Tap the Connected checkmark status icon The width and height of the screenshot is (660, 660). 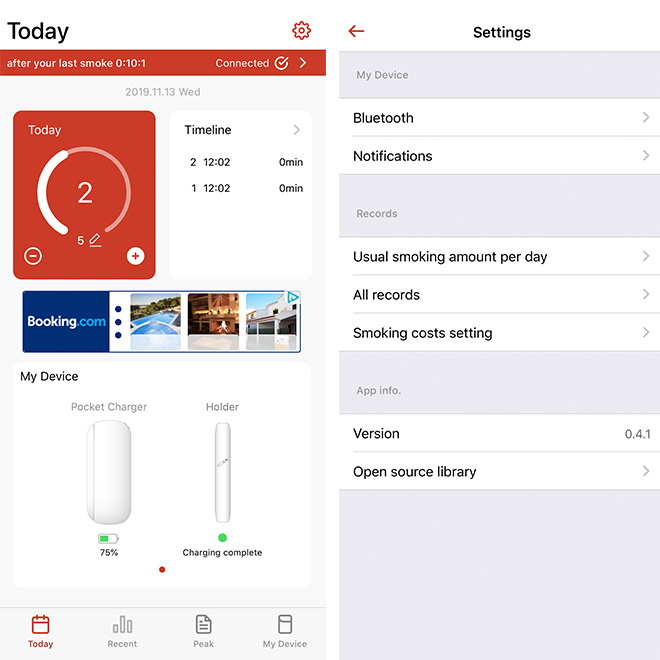pos(282,63)
